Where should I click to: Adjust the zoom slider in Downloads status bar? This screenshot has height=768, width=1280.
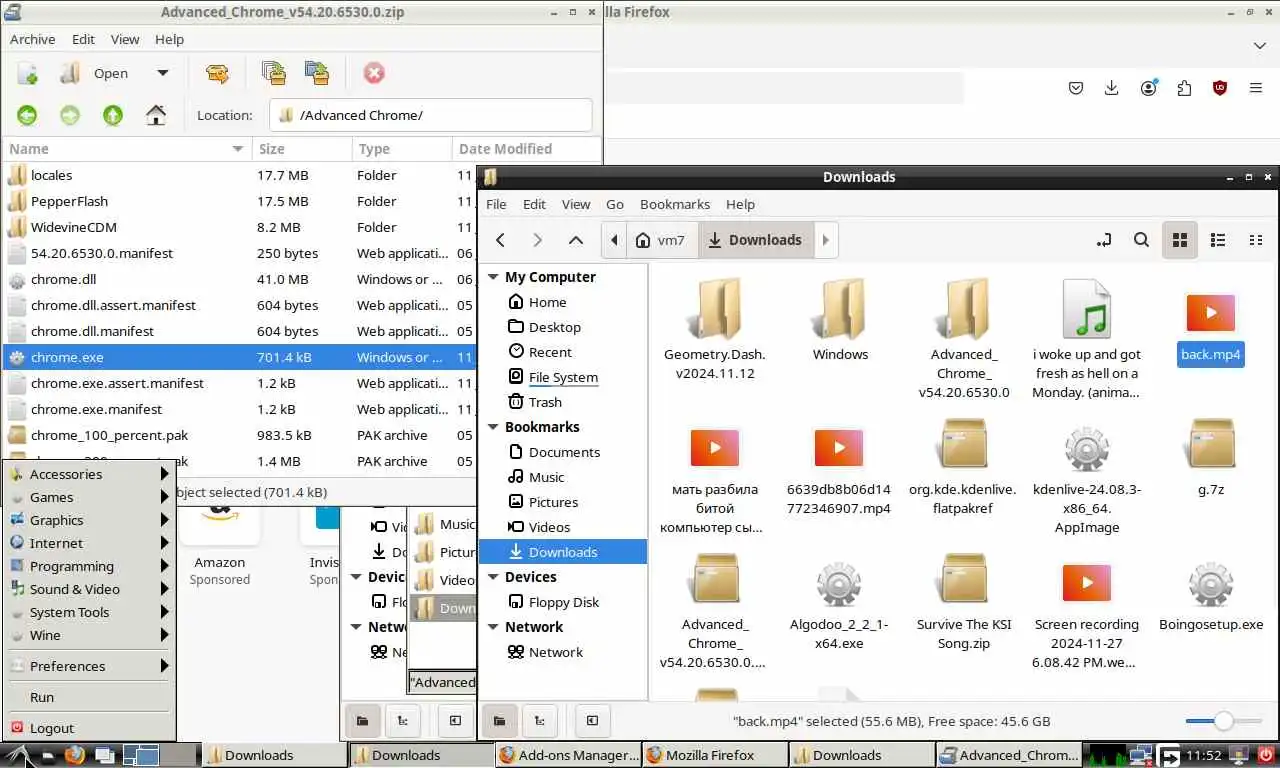pyautogui.click(x=1223, y=721)
